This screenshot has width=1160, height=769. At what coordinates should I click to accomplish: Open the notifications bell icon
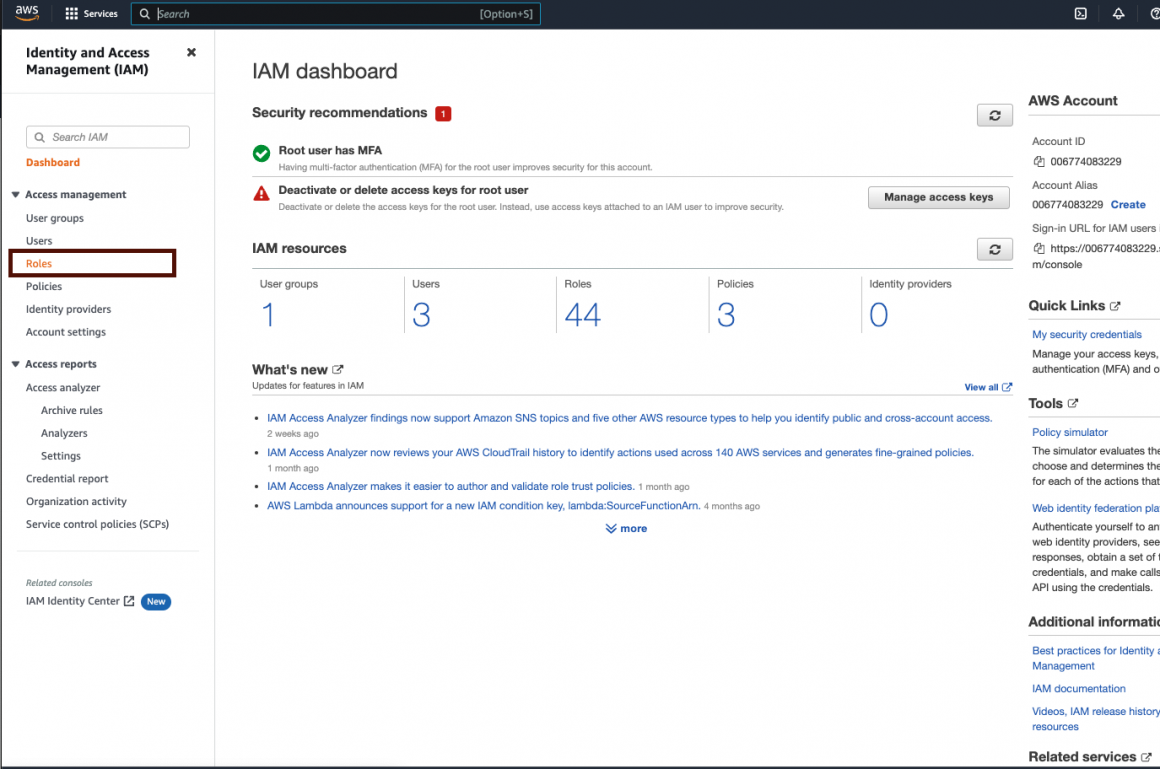1118,14
